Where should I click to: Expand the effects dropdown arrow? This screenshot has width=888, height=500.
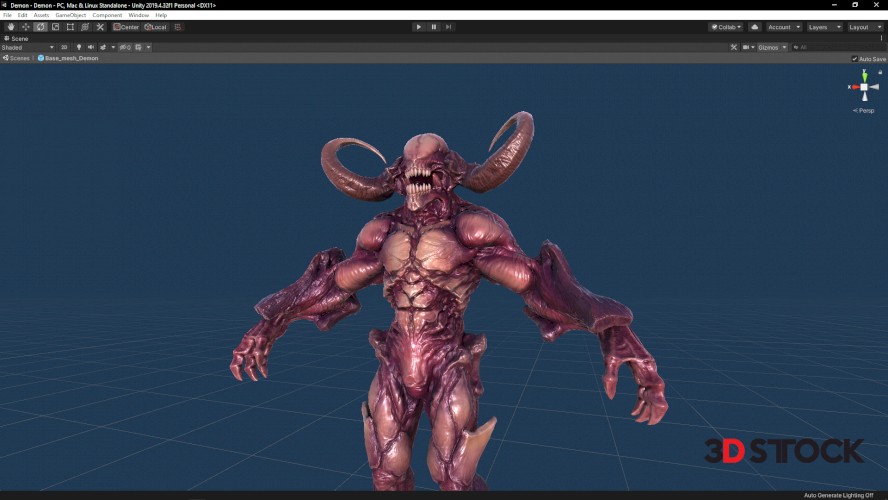point(113,47)
